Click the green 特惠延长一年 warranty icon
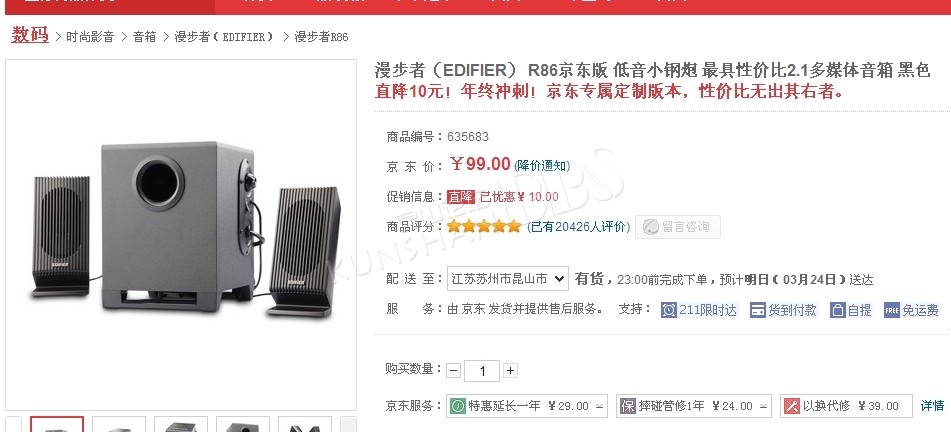The height and width of the screenshot is (432, 951). point(457,406)
